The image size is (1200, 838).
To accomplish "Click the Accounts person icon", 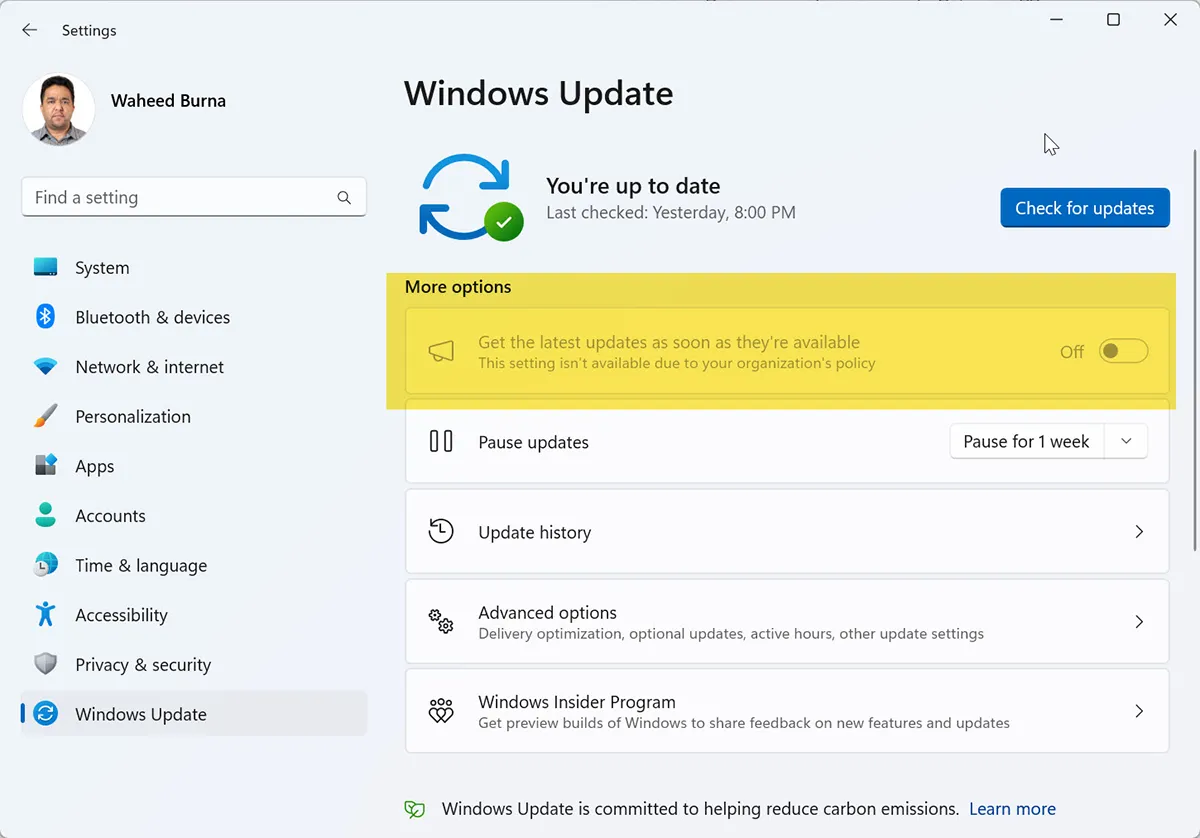I will click(45, 515).
